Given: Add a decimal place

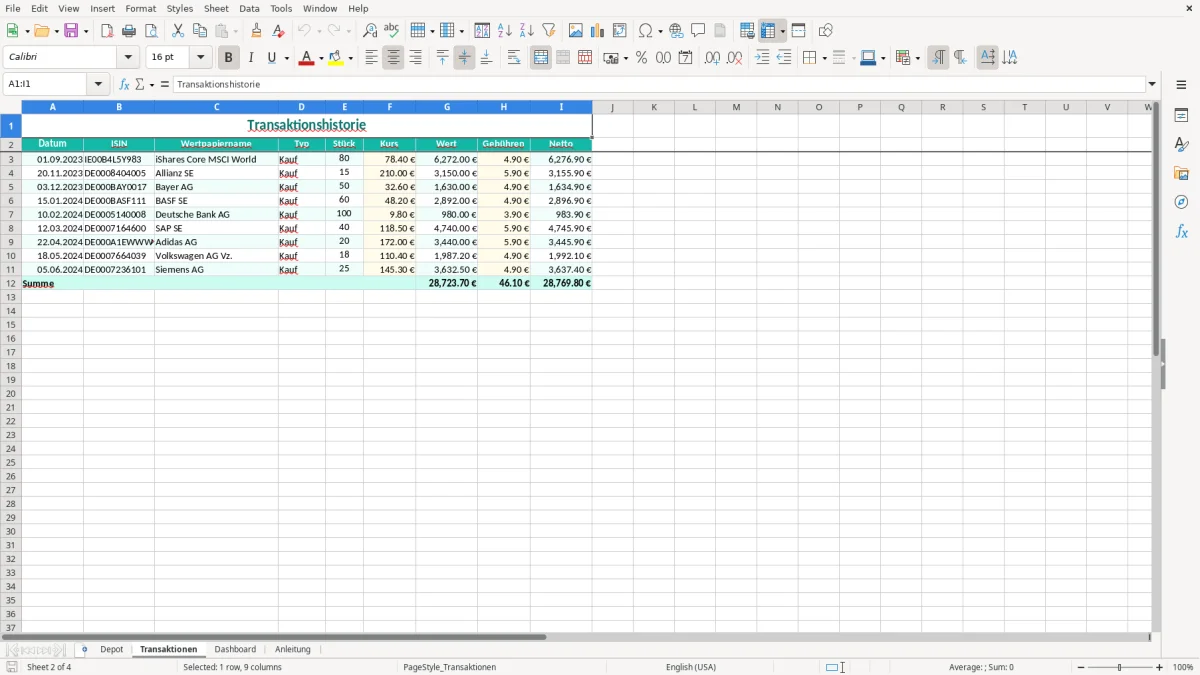Looking at the screenshot, I should 713,58.
